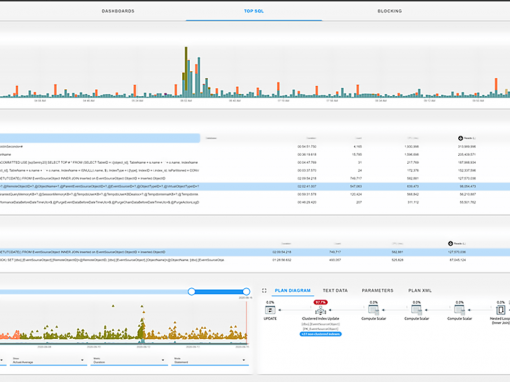
Task: Move the left time range slider handle
Action: pyautogui.click(x=191, y=292)
